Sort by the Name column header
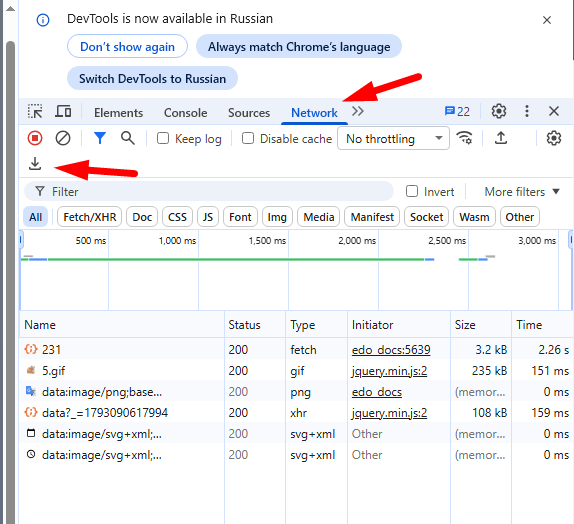Image resolution: width=574 pixels, height=524 pixels. coord(122,324)
